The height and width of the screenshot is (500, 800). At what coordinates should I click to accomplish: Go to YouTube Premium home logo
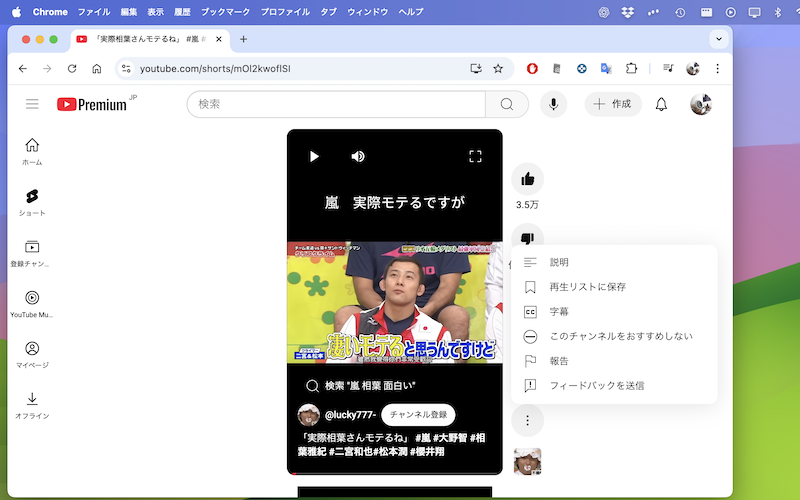pyautogui.click(x=92, y=104)
